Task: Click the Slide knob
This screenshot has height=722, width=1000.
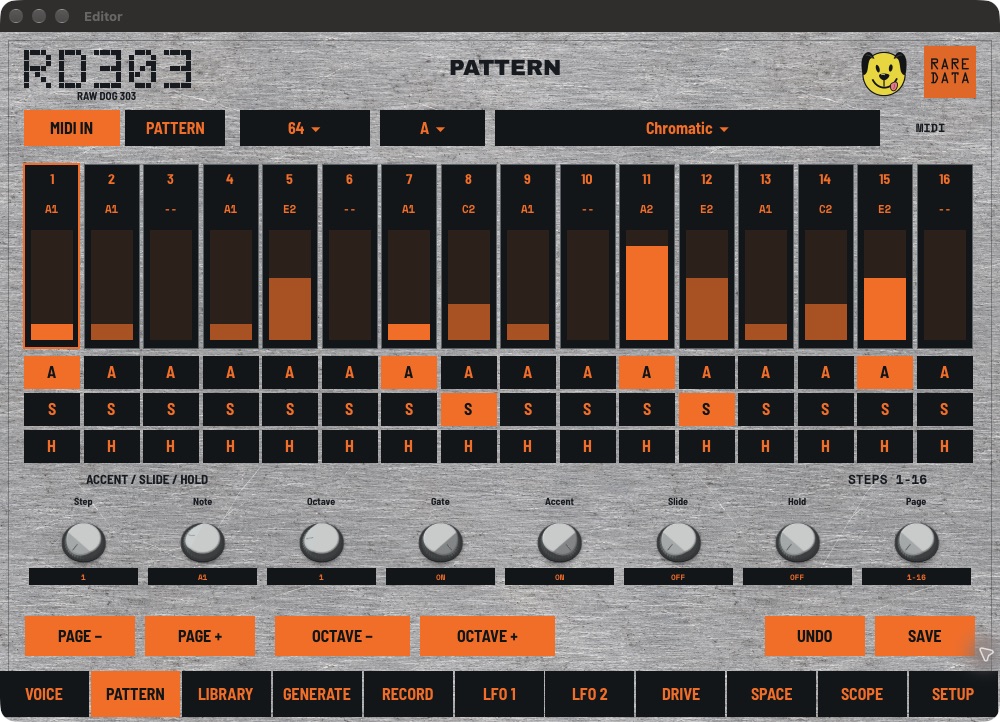Action: pos(678,542)
